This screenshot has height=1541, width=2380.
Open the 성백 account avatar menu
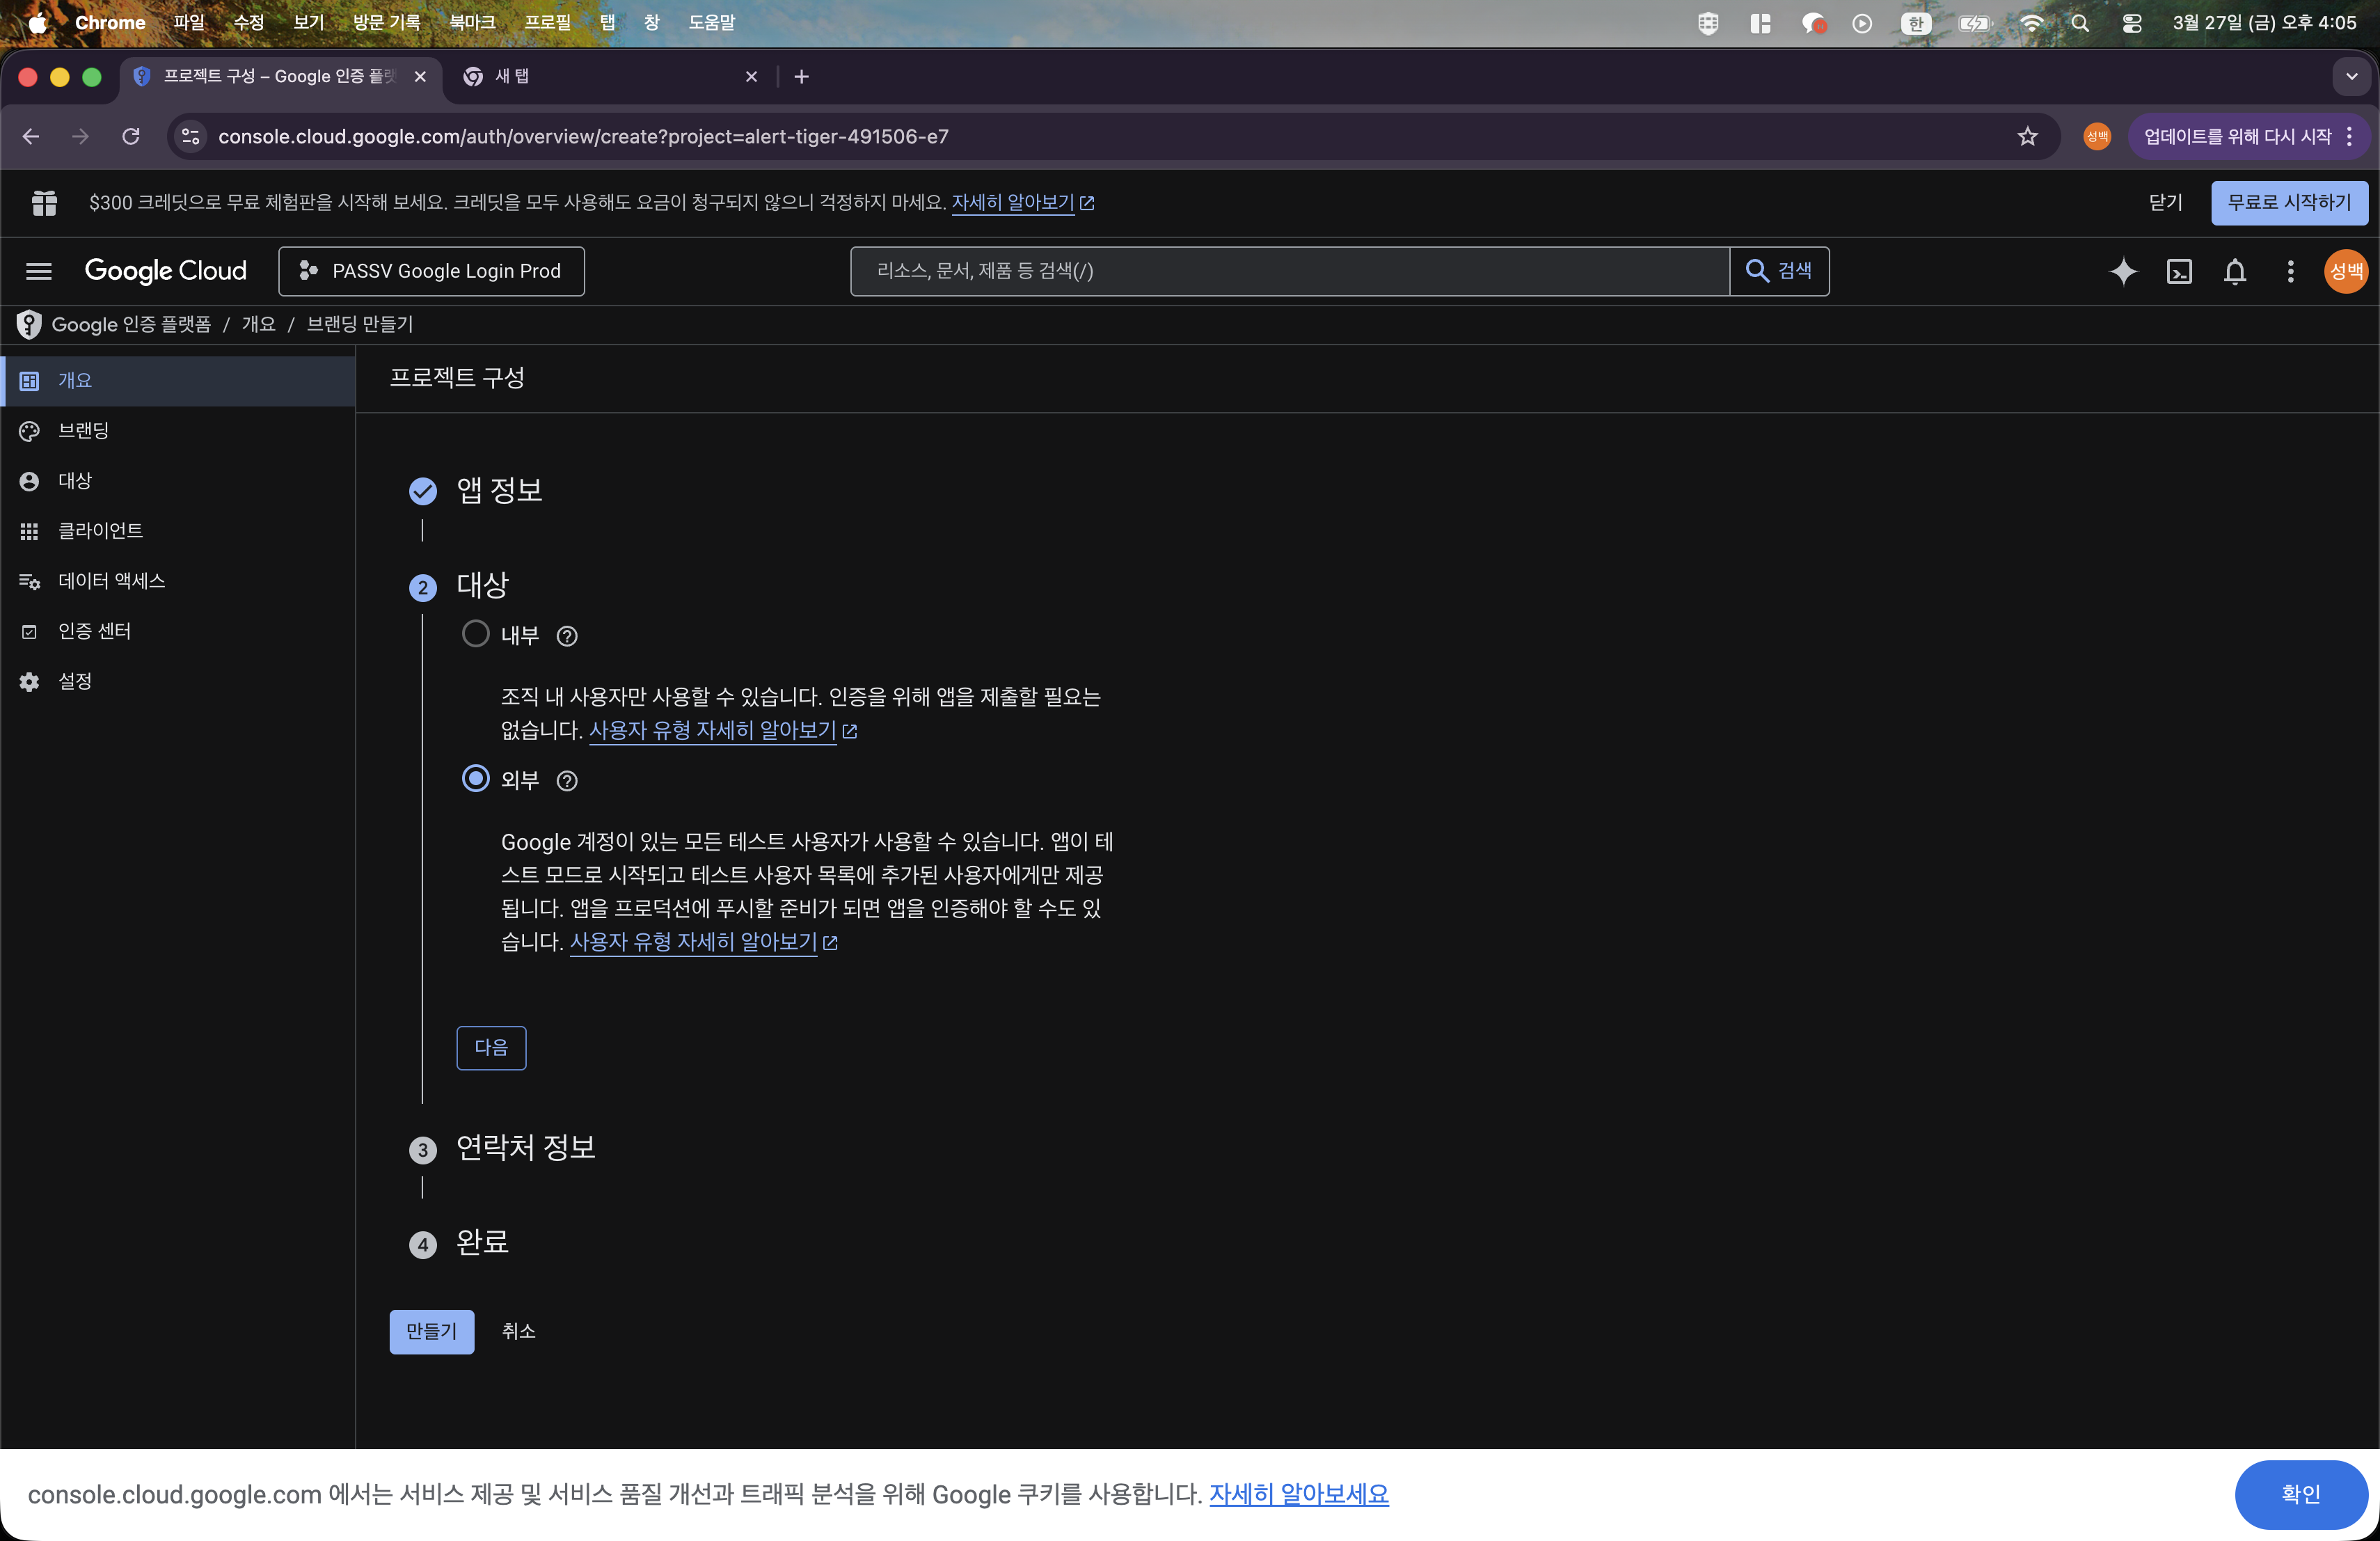(x=2346, y=271)
